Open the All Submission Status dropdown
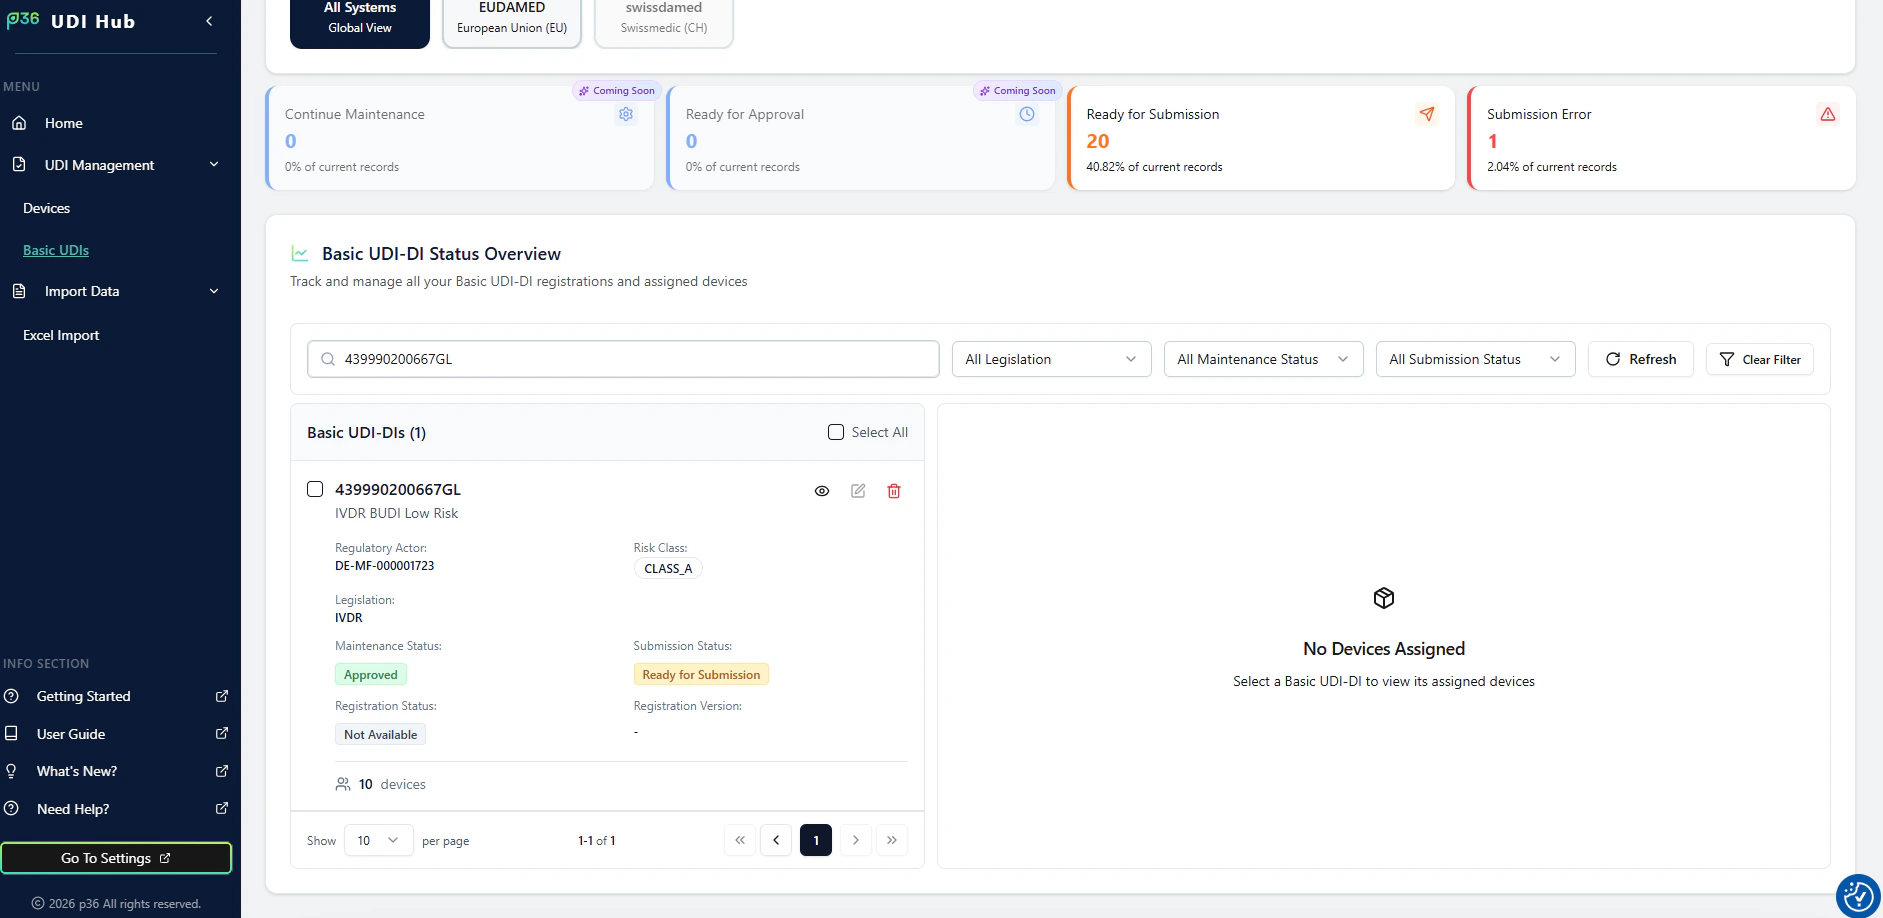The height and width of the screenshot is (918, 1883). tap(1475, 358)
